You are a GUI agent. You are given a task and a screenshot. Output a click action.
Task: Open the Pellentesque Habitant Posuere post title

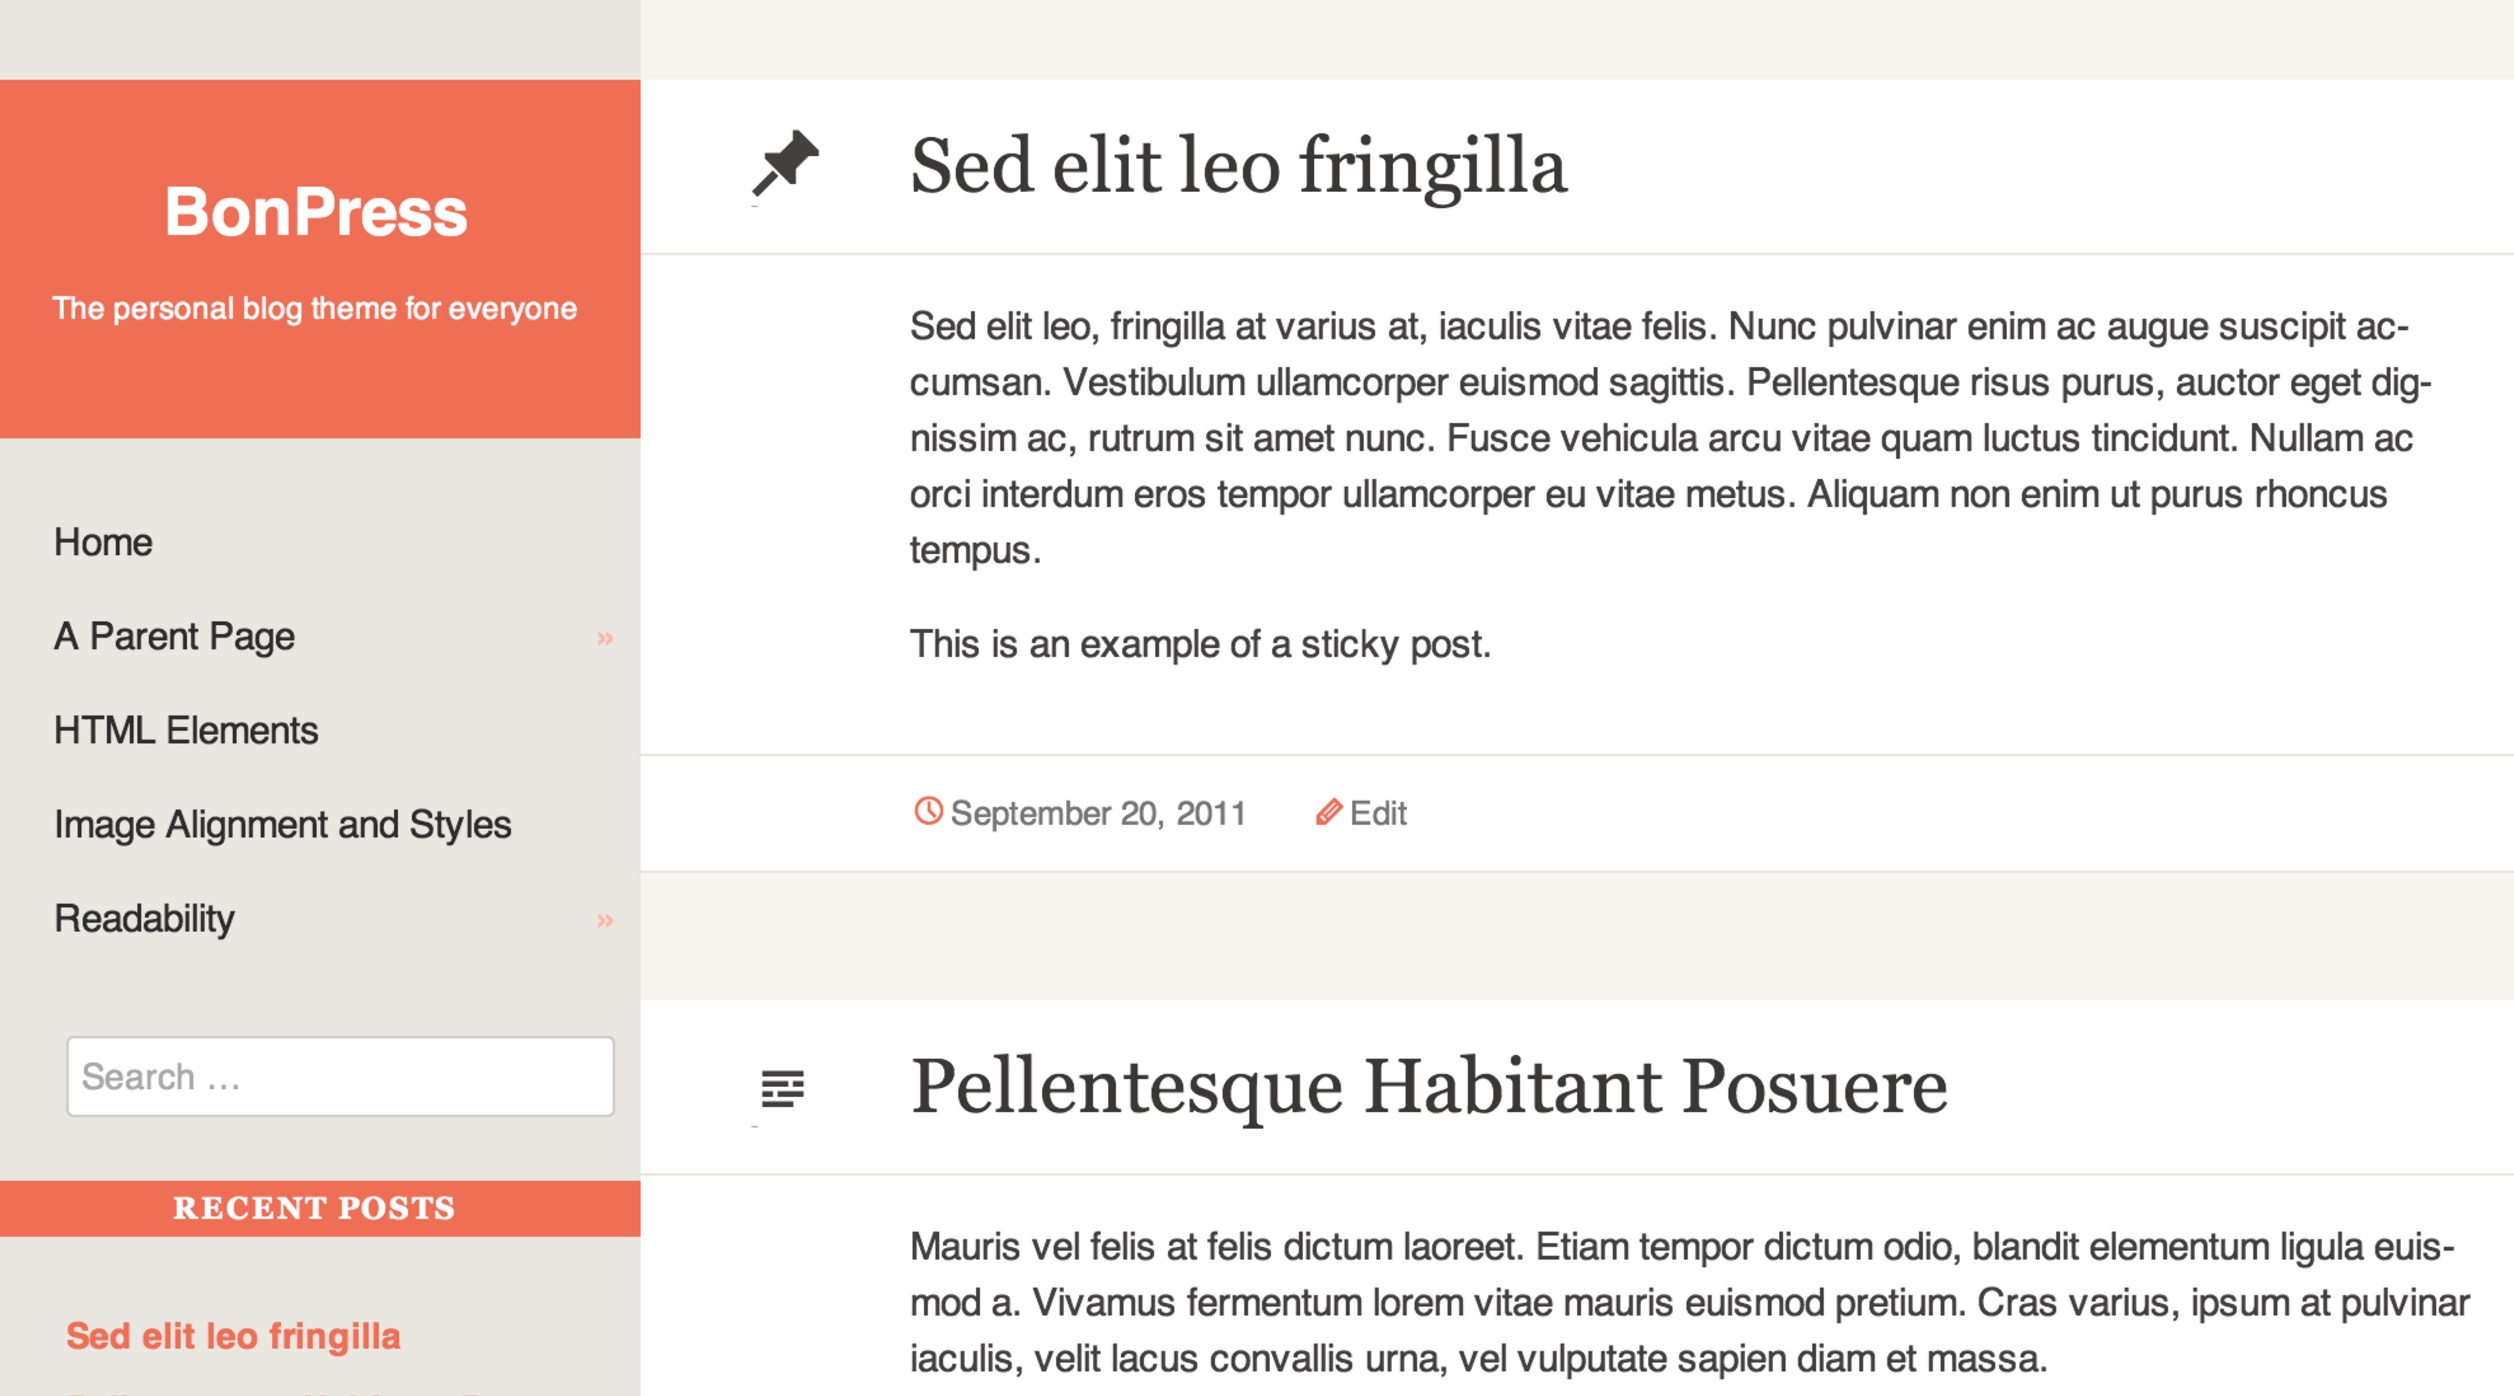(1428, 1087)
